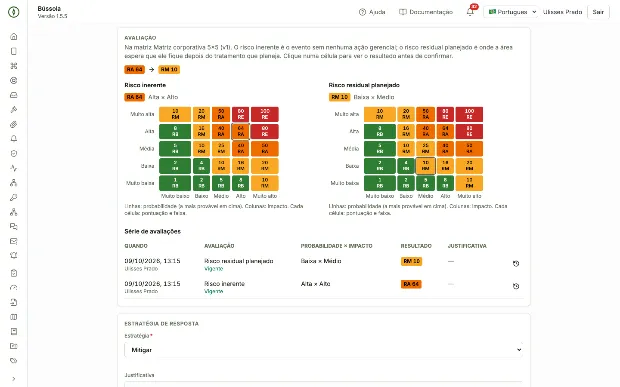
Task: Click the Bússola compass logo
Action: pyautogui.click(x=13, y=12)
